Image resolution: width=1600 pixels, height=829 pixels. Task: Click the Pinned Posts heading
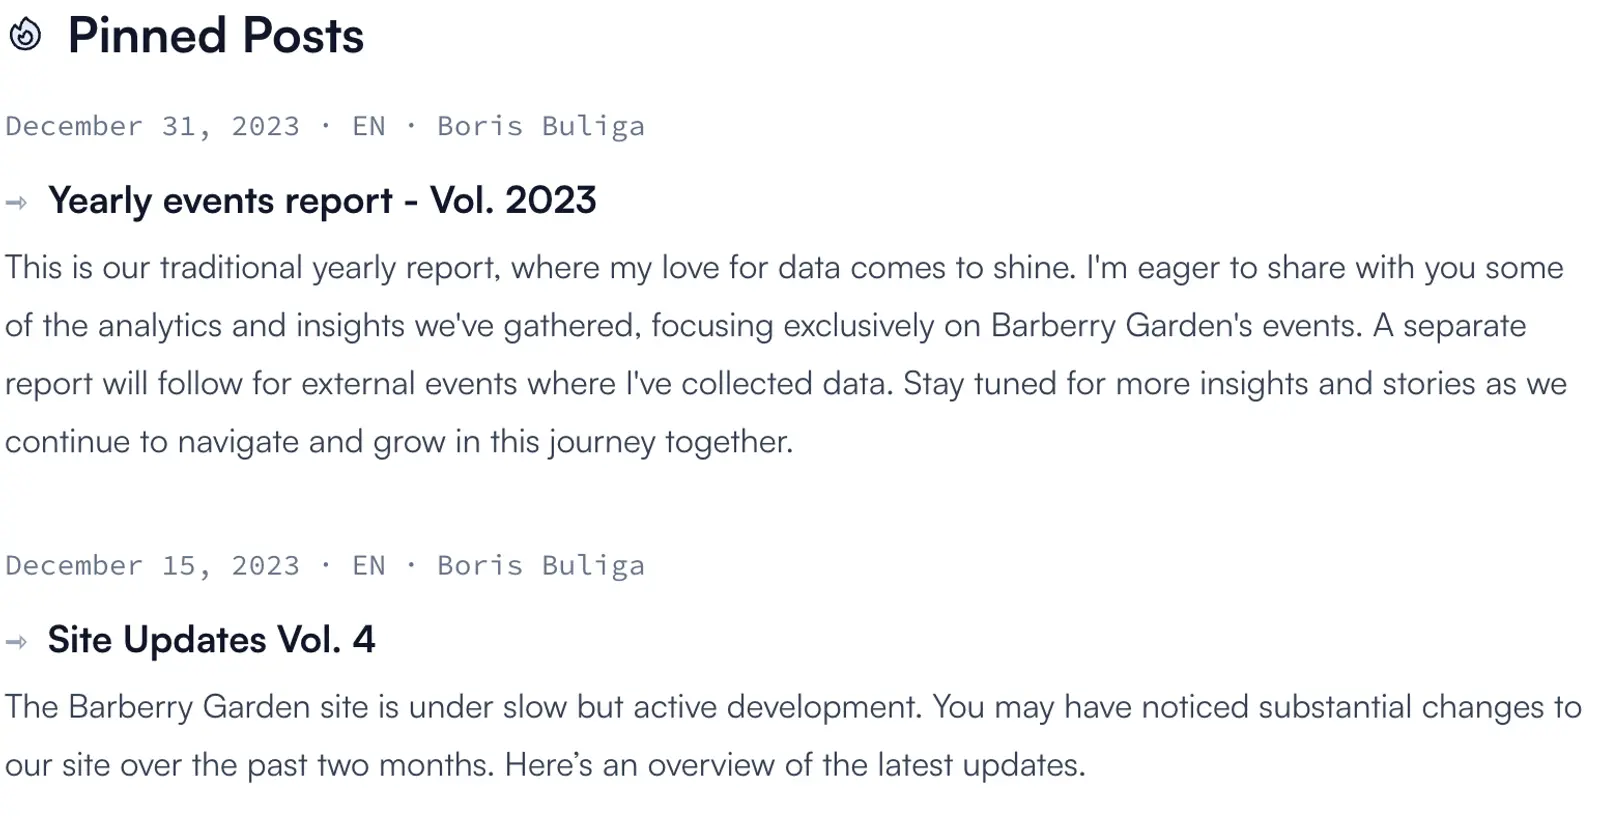point(215,36)
